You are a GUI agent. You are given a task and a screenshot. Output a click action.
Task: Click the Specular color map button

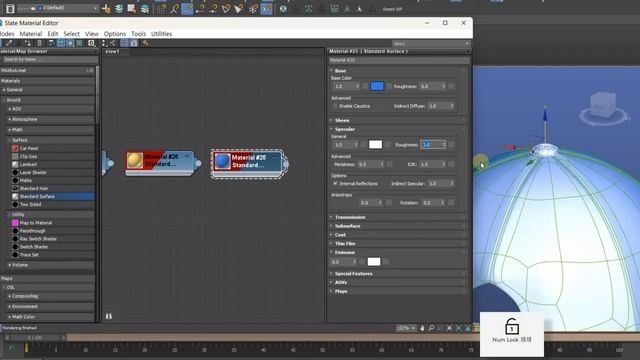pos(388,145)
